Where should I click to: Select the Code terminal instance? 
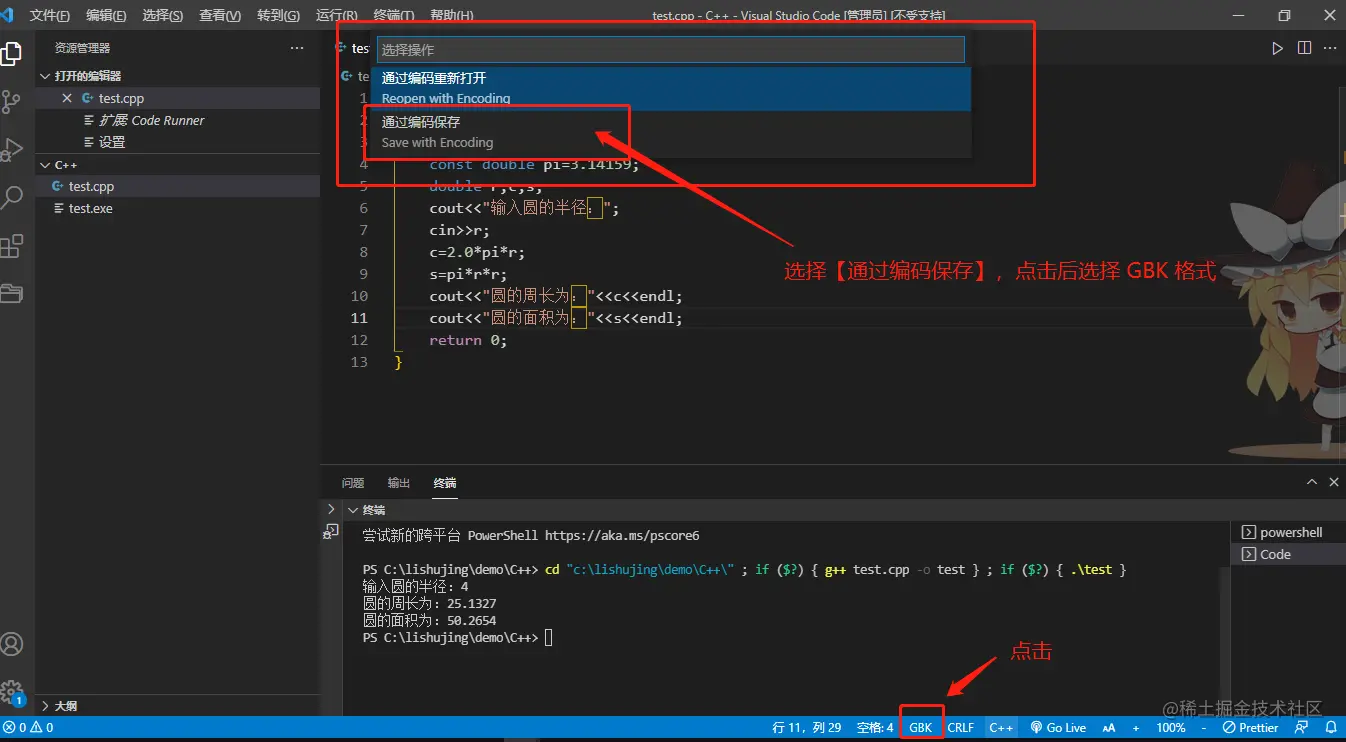[1288, 554]
